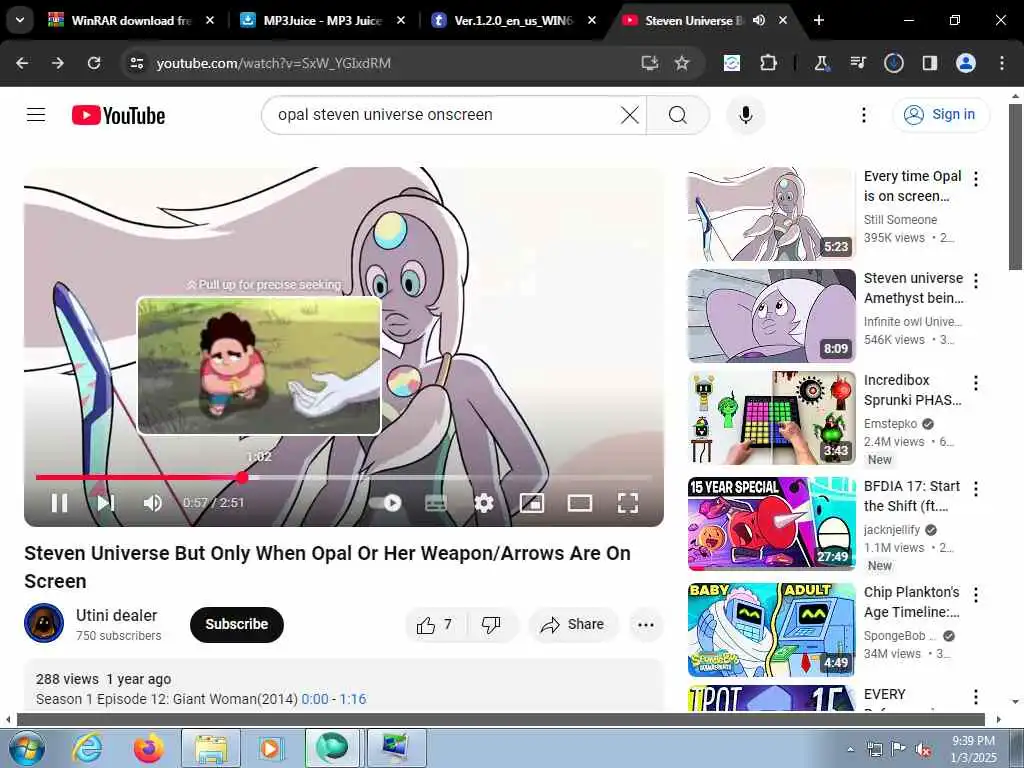Screen dimensions: 1024x768
Task: Open BFDIA 17 video thumbnail
Action: (771, 524)
